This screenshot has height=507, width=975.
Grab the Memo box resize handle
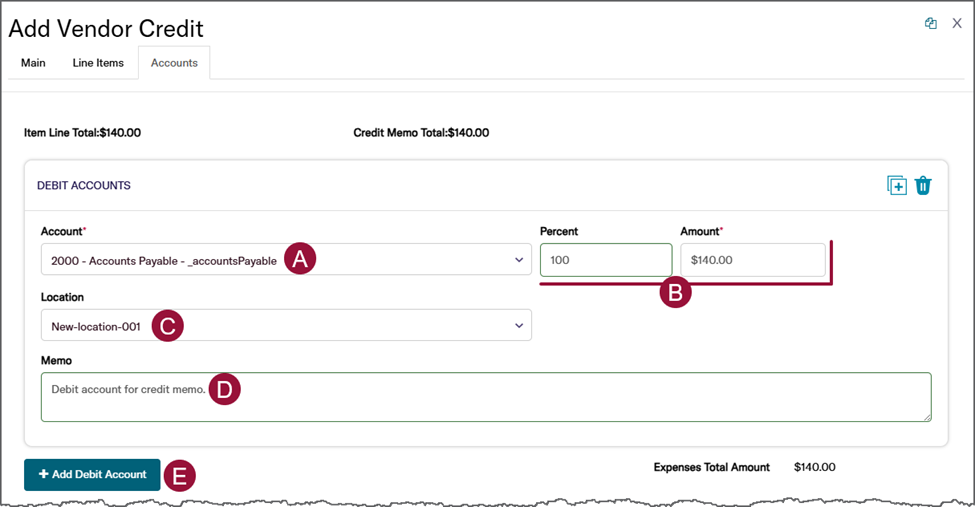click(926, 416)
